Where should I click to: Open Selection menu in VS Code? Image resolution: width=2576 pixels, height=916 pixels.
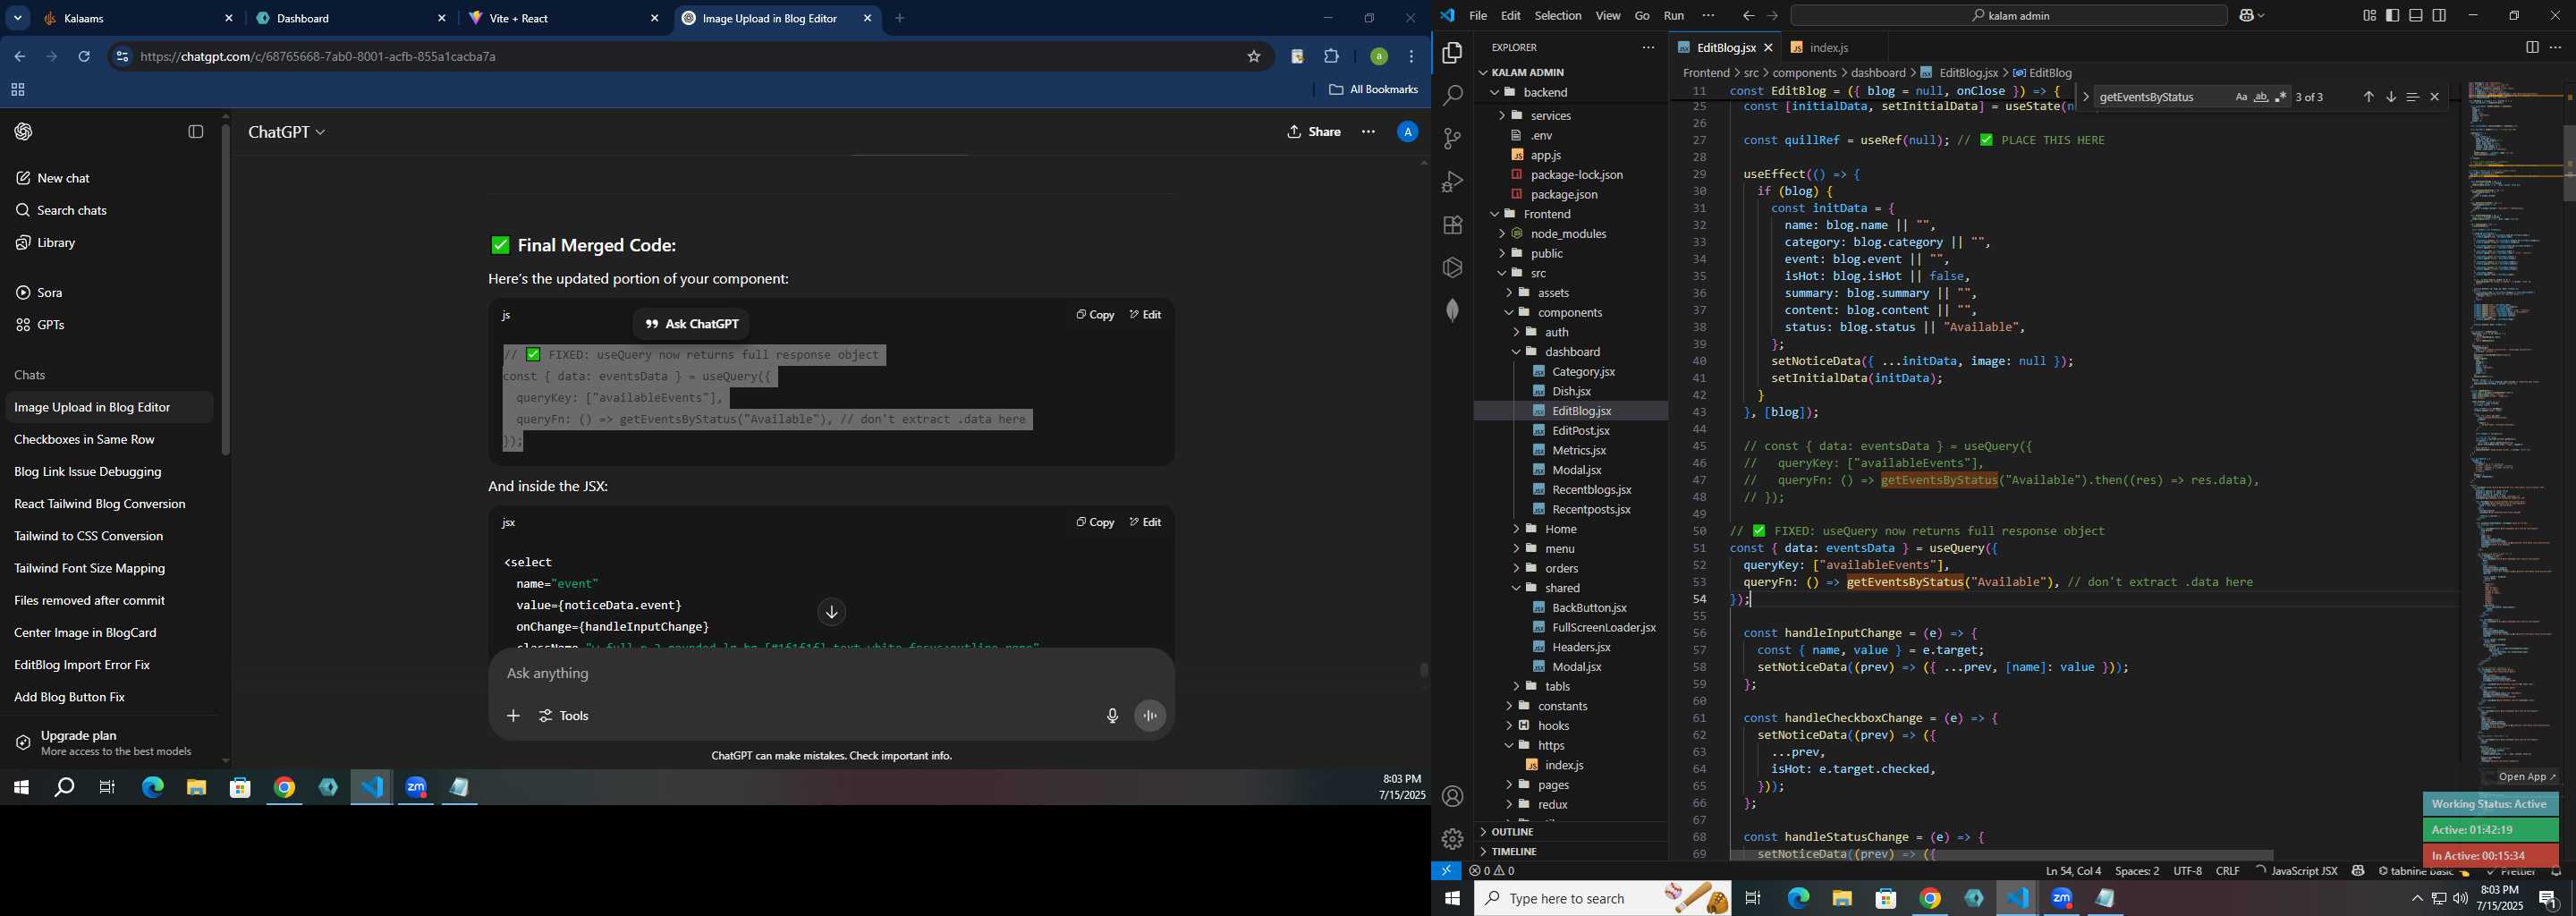[x=1557, y=16]
